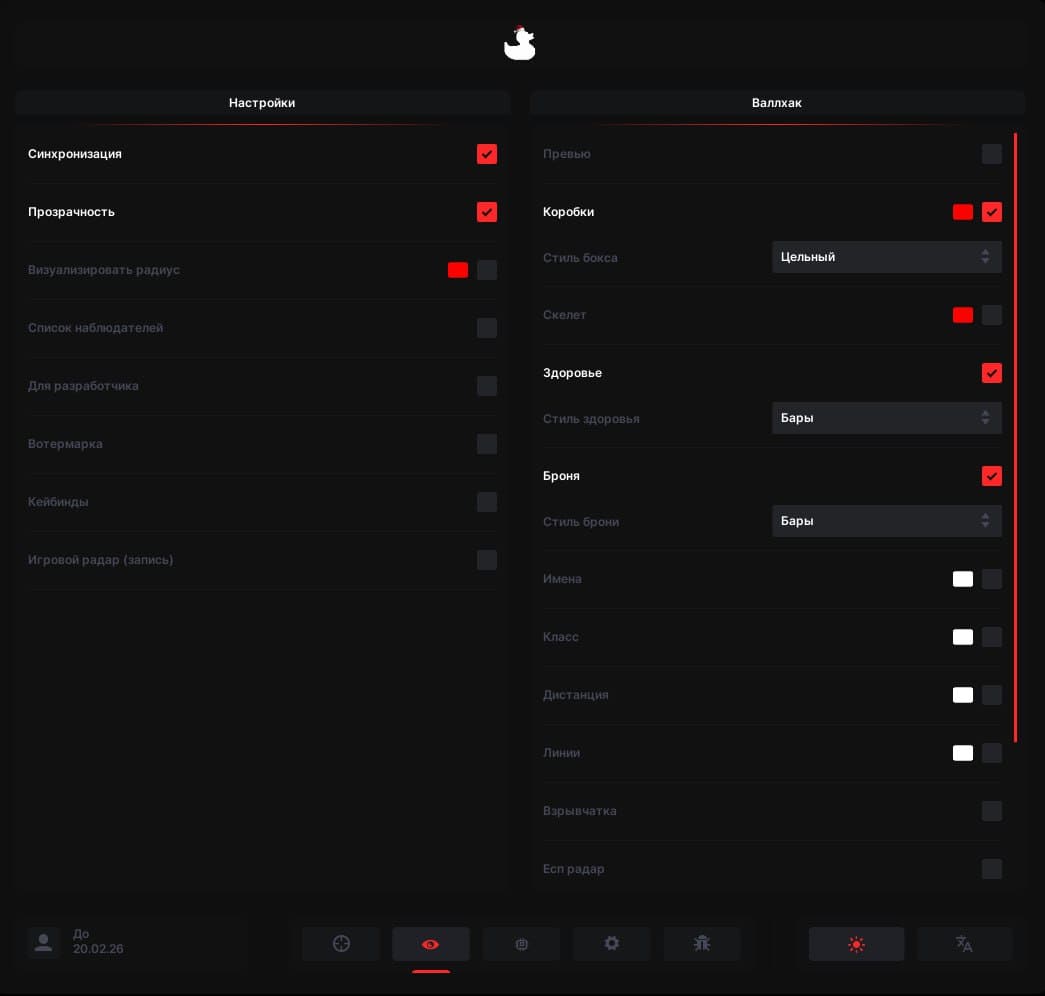Open the language translate icon
Viewport: 1045px width, 996px height.
click(x=964, y=944)
